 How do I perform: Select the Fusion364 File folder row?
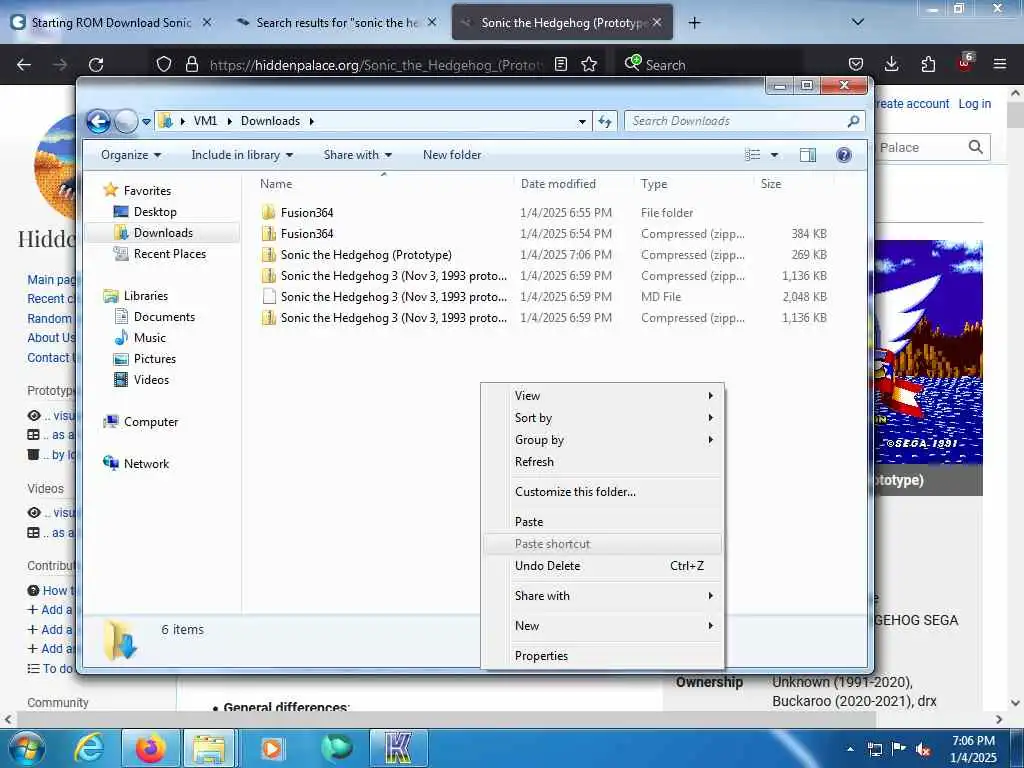pyautogui.click(x=543, y=212)
